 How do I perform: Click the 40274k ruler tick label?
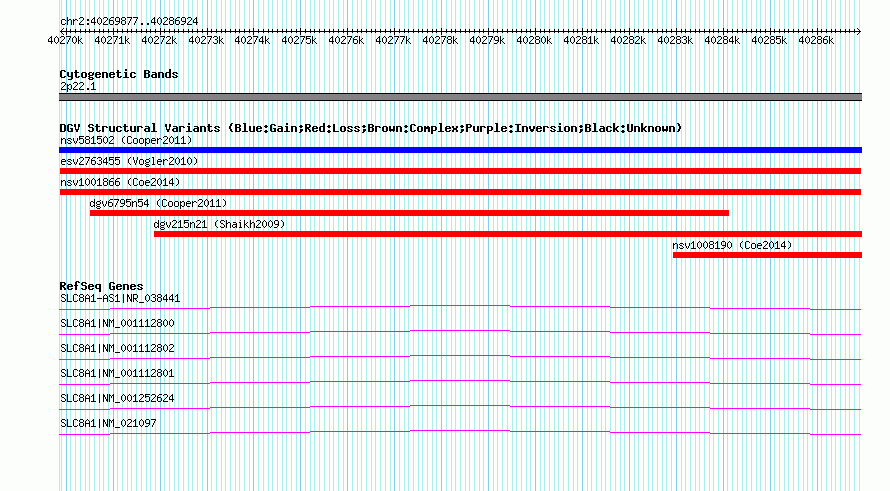pyautogui.click(x=252, y=40)
